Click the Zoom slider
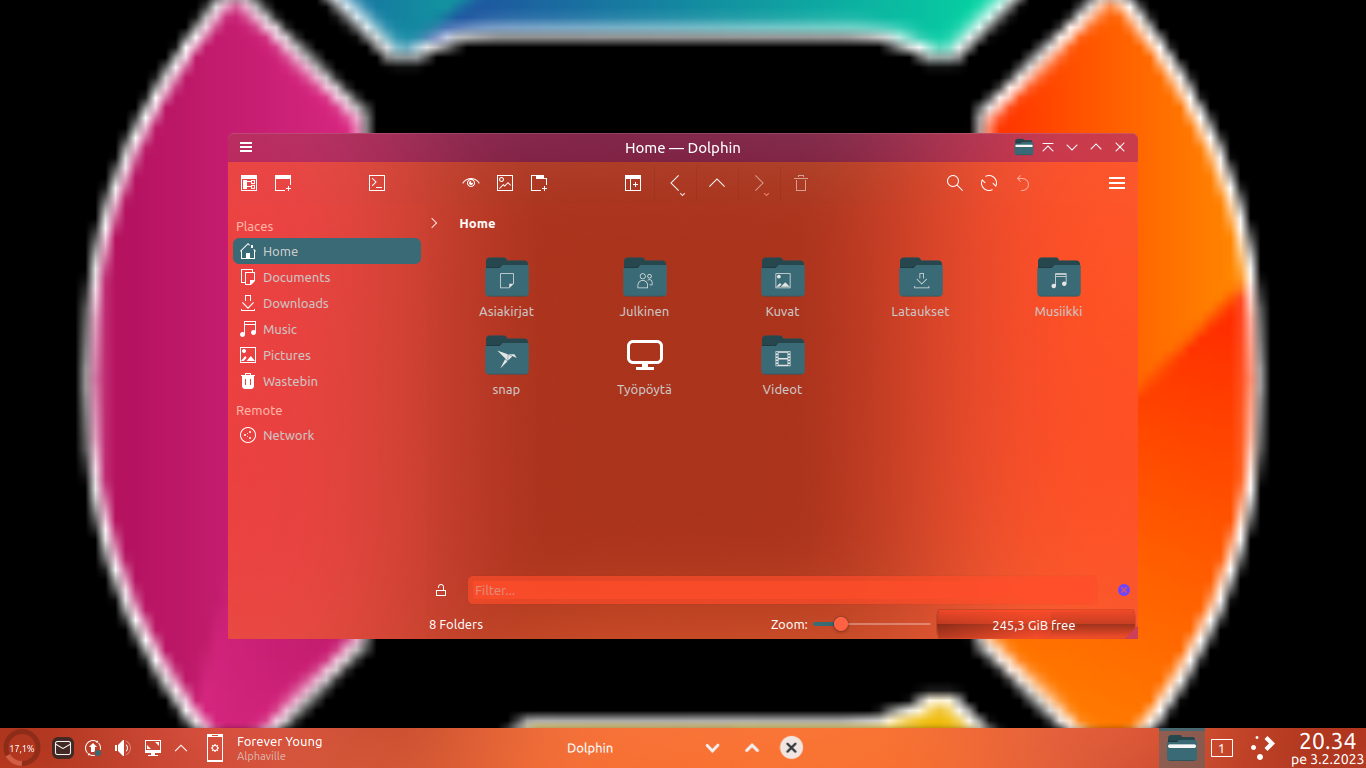1366x768 pixels. pyautogui.click(x=871, y=624)
